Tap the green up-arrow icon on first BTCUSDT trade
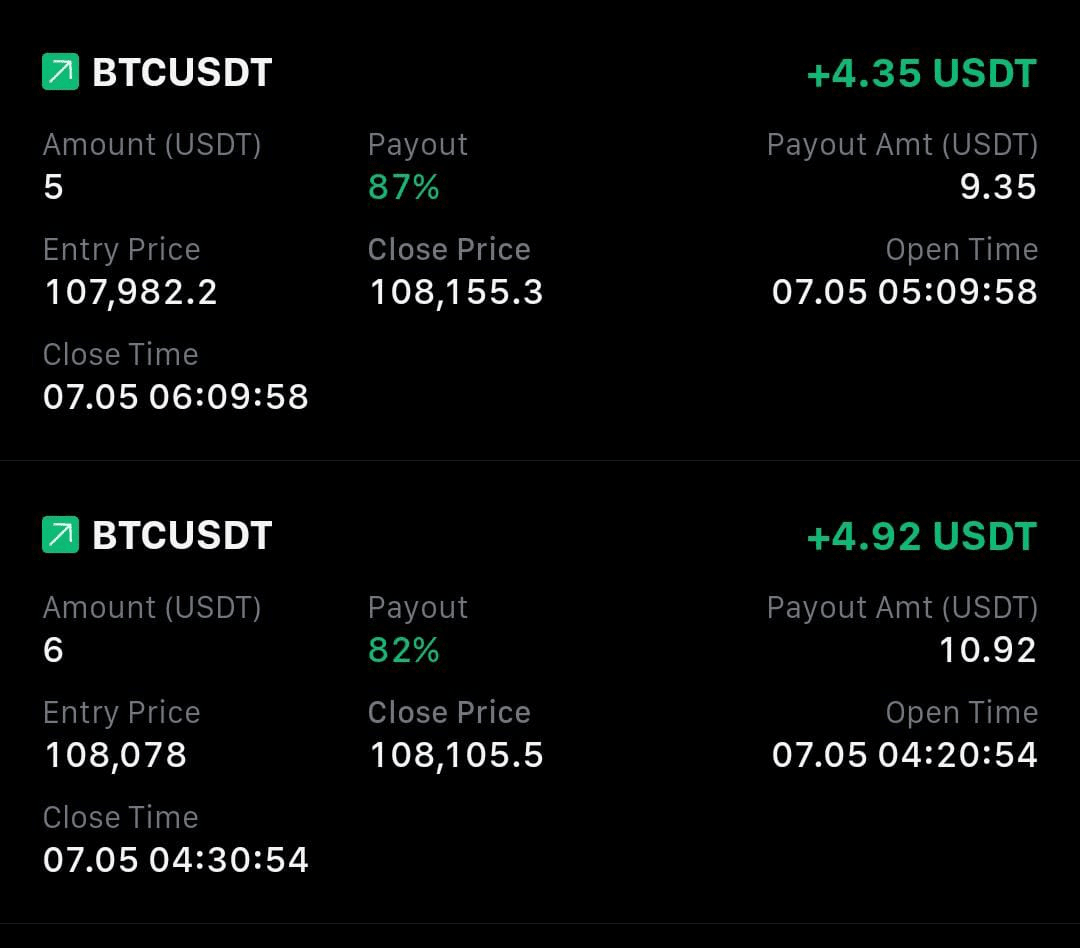This screenshot has height=948, width=1080. (61, 72)
